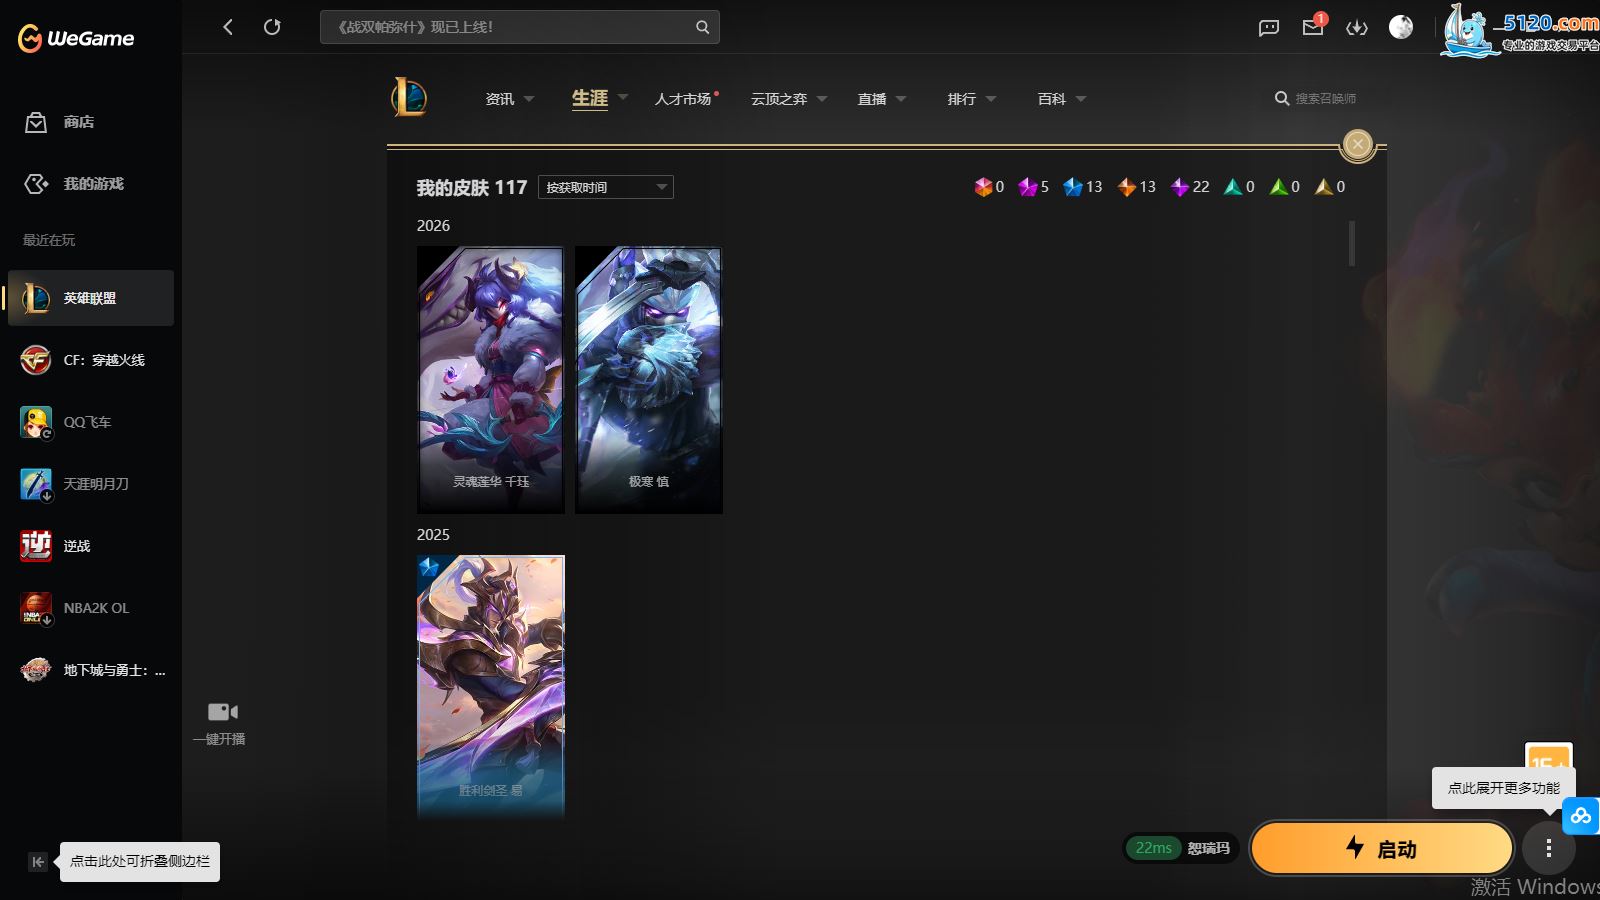Filter by the teal triangle rarity icon
This screenshot has height=900, width=1600.
(1233, 187)
